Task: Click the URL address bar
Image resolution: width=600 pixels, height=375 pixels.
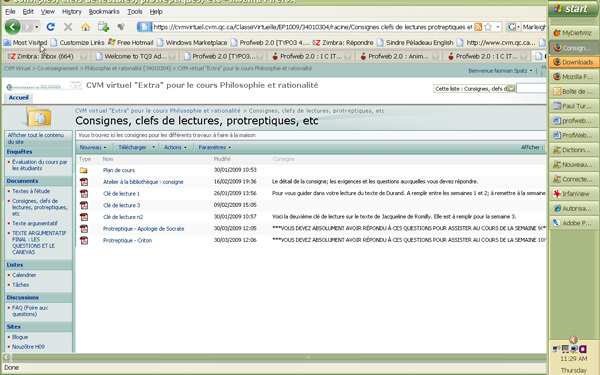Action: click(313, 27)
